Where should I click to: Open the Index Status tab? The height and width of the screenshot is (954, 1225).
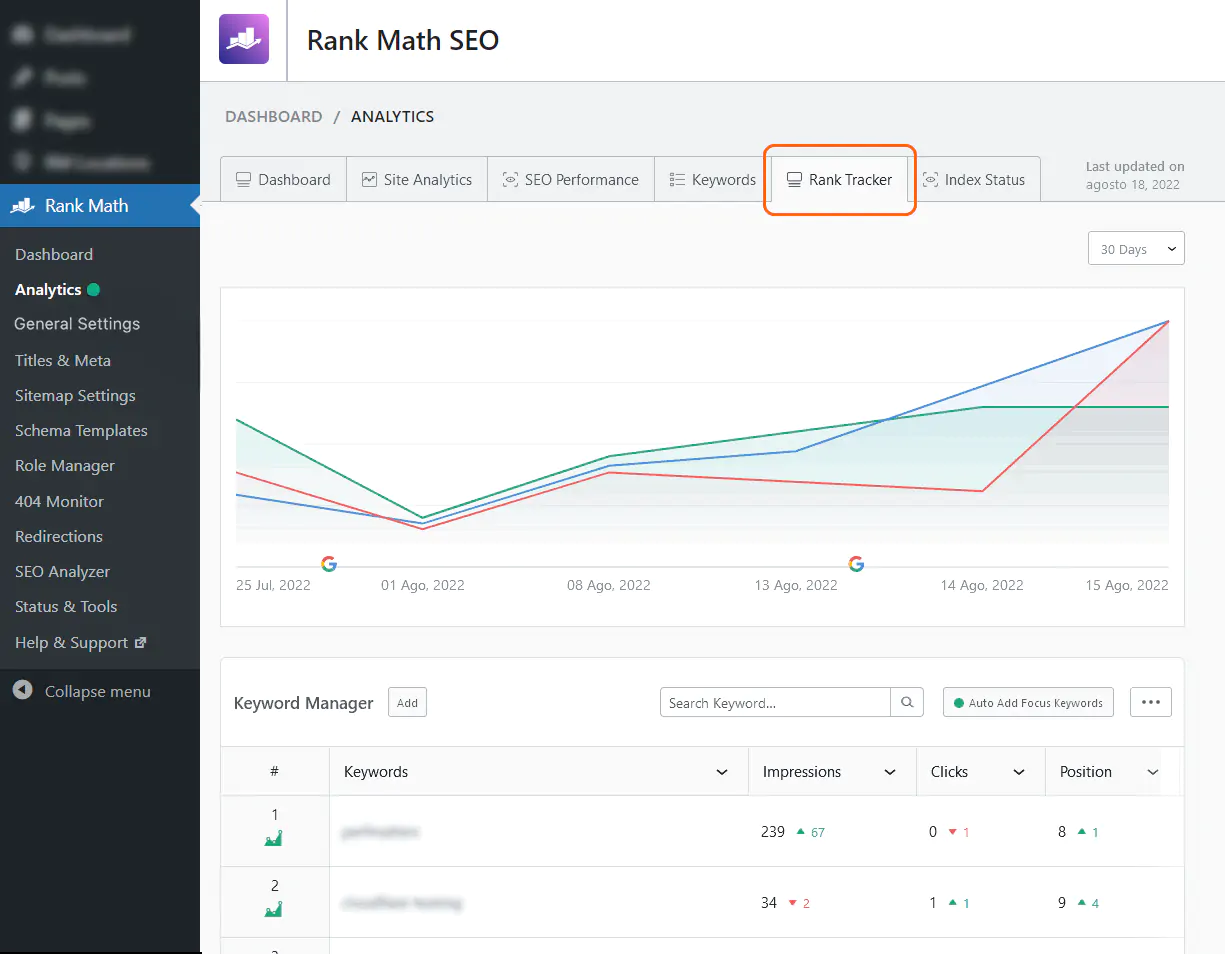[974, 180]
